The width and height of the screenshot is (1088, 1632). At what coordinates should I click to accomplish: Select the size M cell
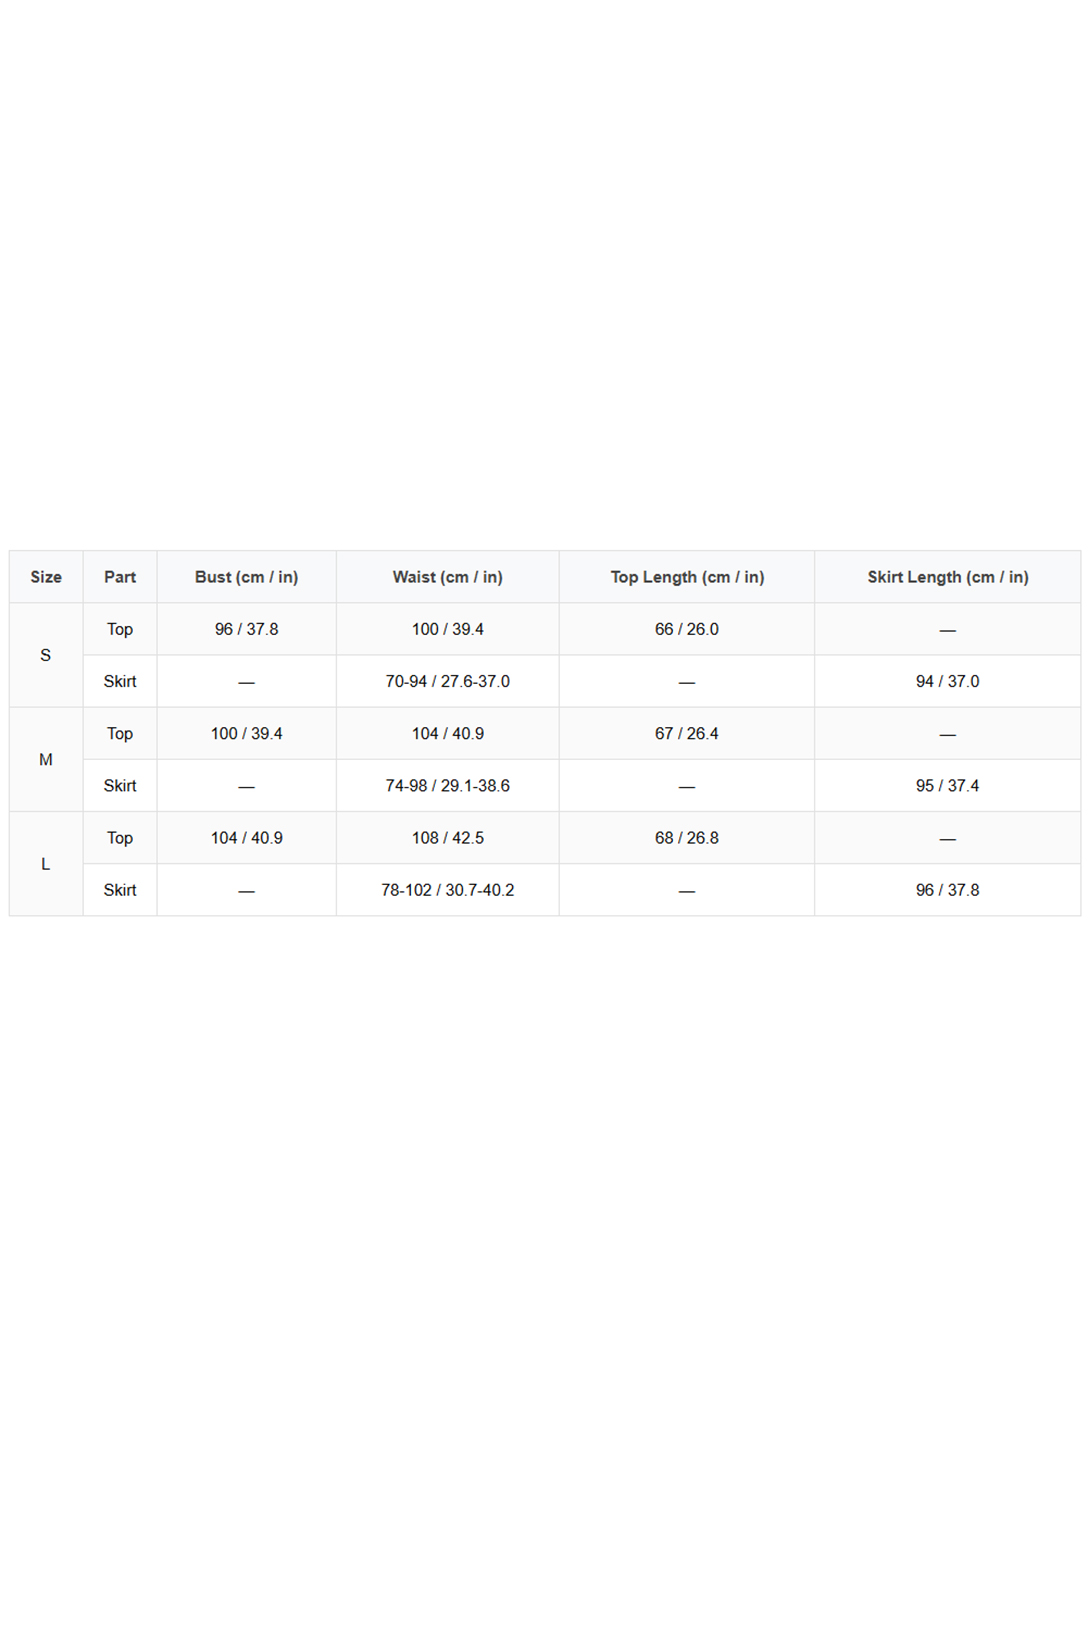(46, 760)
